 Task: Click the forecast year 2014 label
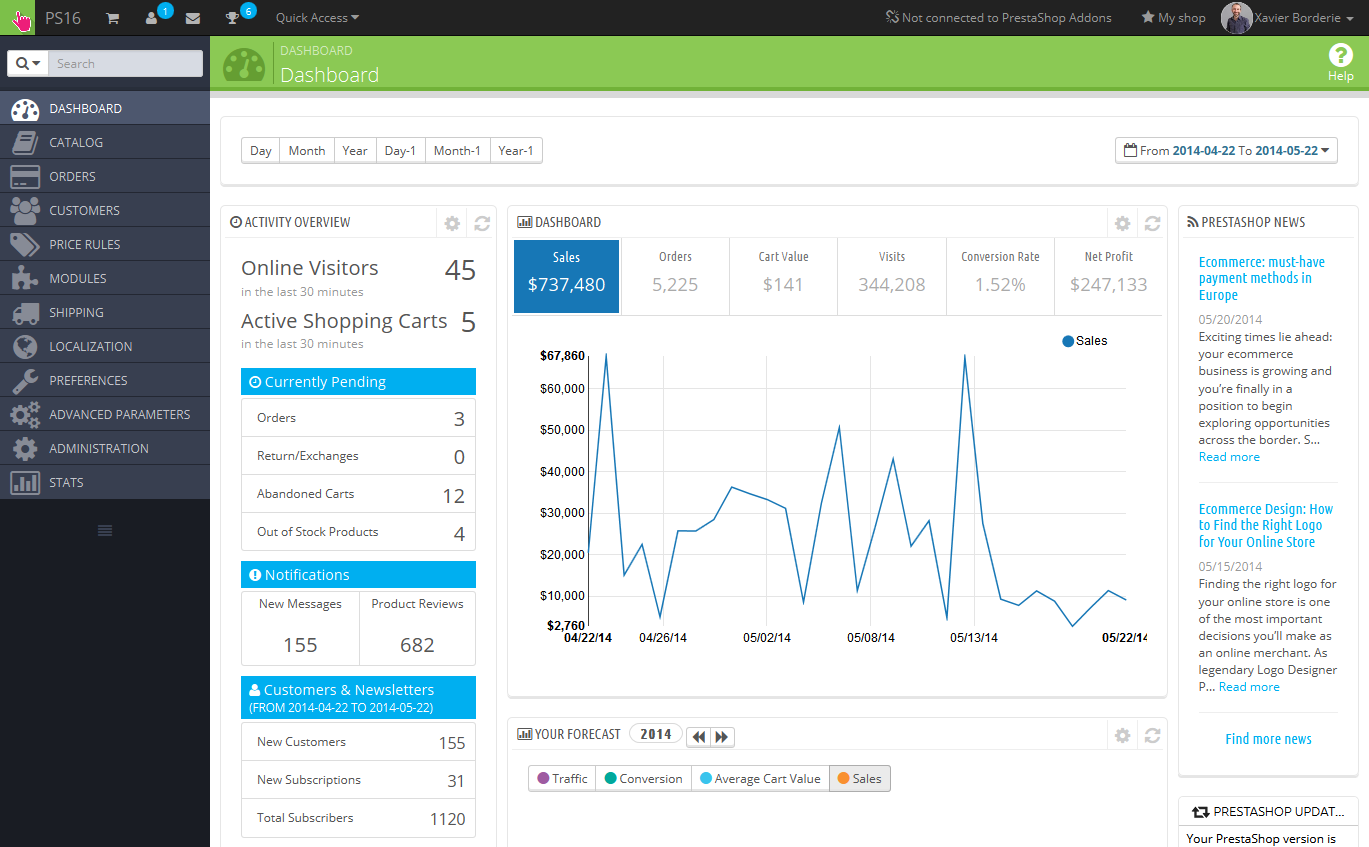656,734
